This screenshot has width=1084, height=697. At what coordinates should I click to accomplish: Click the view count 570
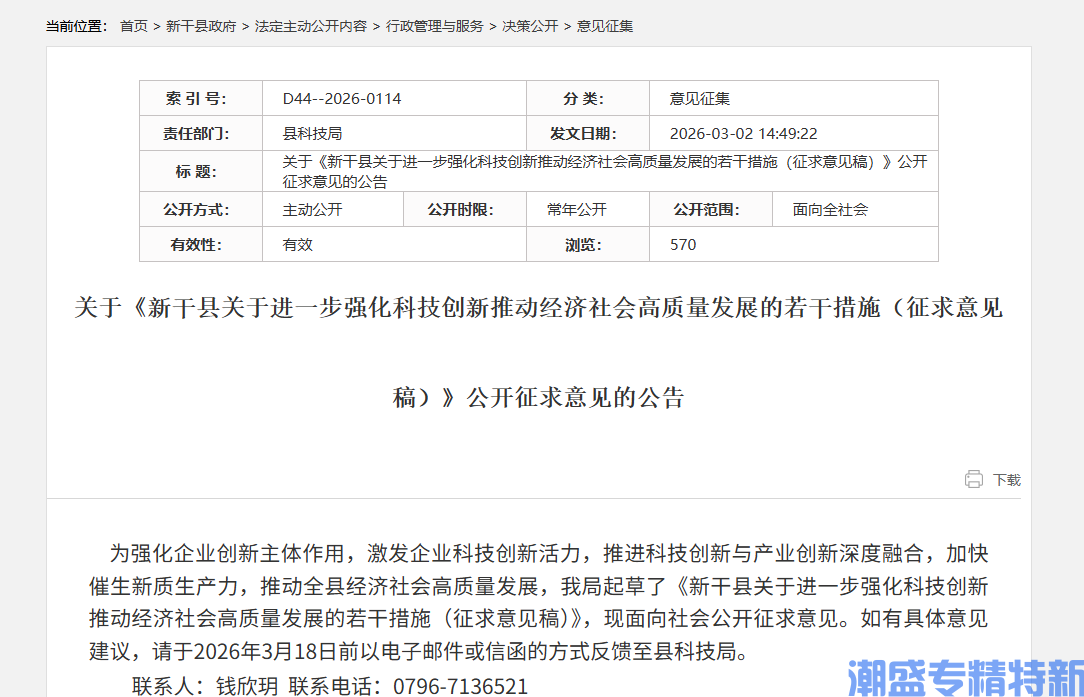(681, 244)
